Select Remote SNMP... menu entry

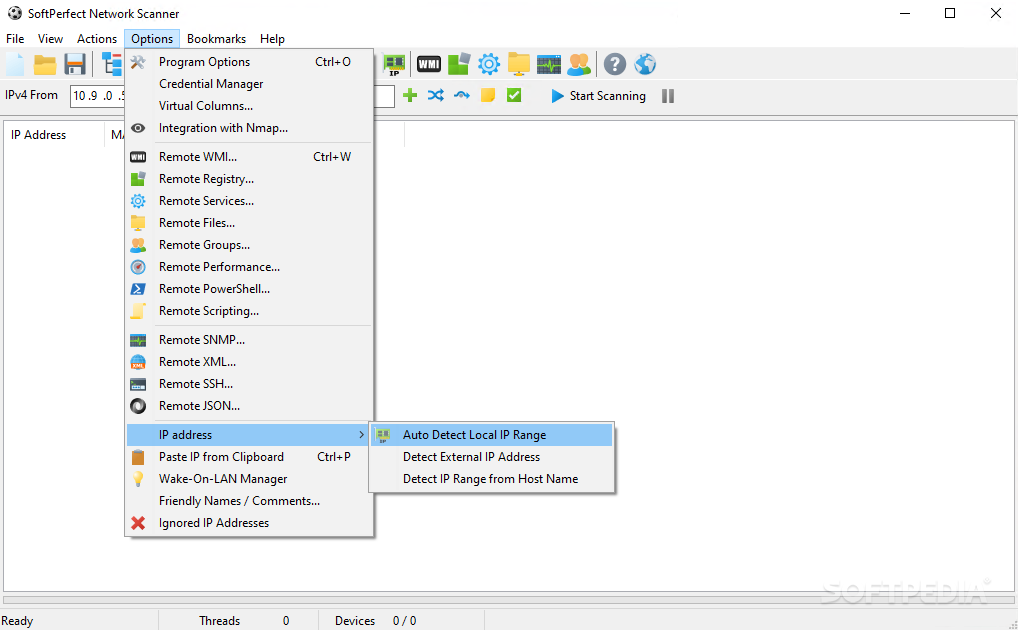250,340
